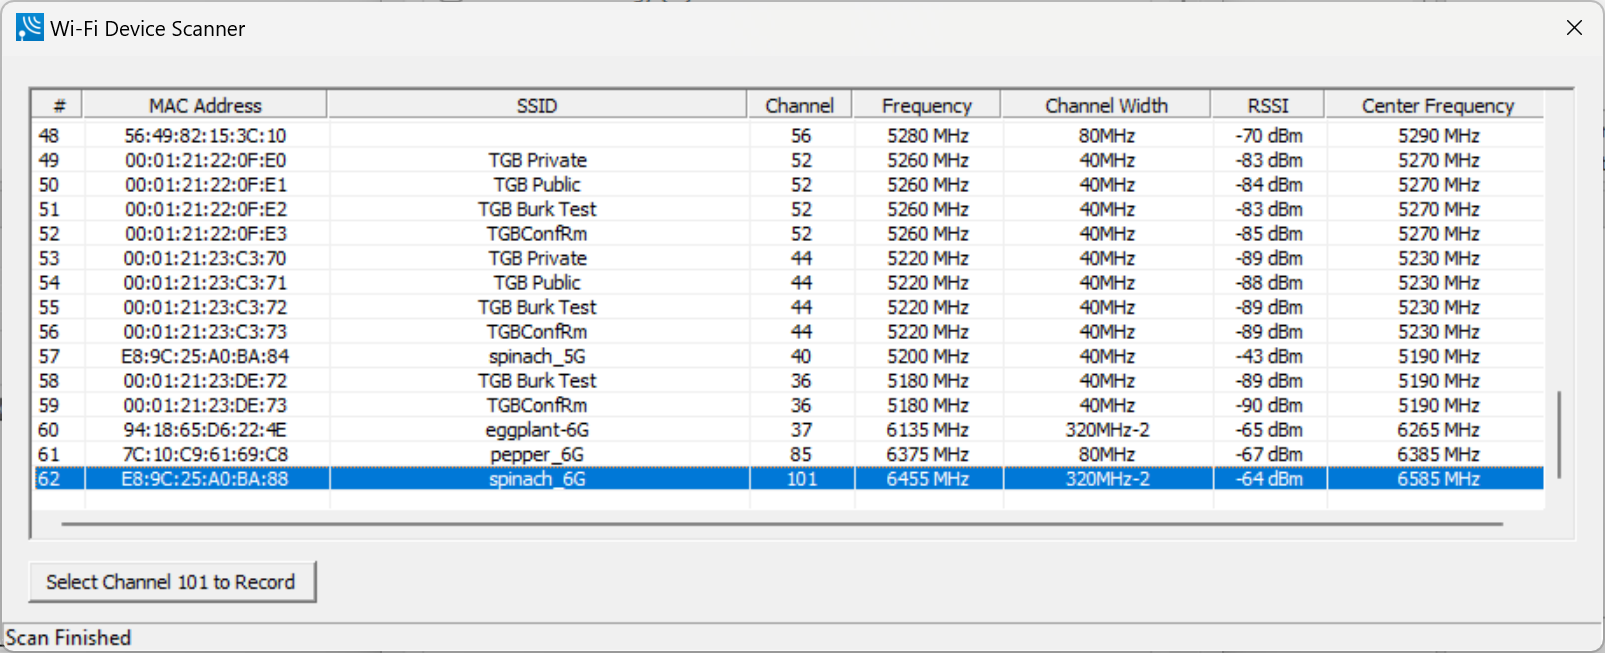Select MAC address 00:01:21:23:DE:72
1605x653 pixels.
coord(205,380)
